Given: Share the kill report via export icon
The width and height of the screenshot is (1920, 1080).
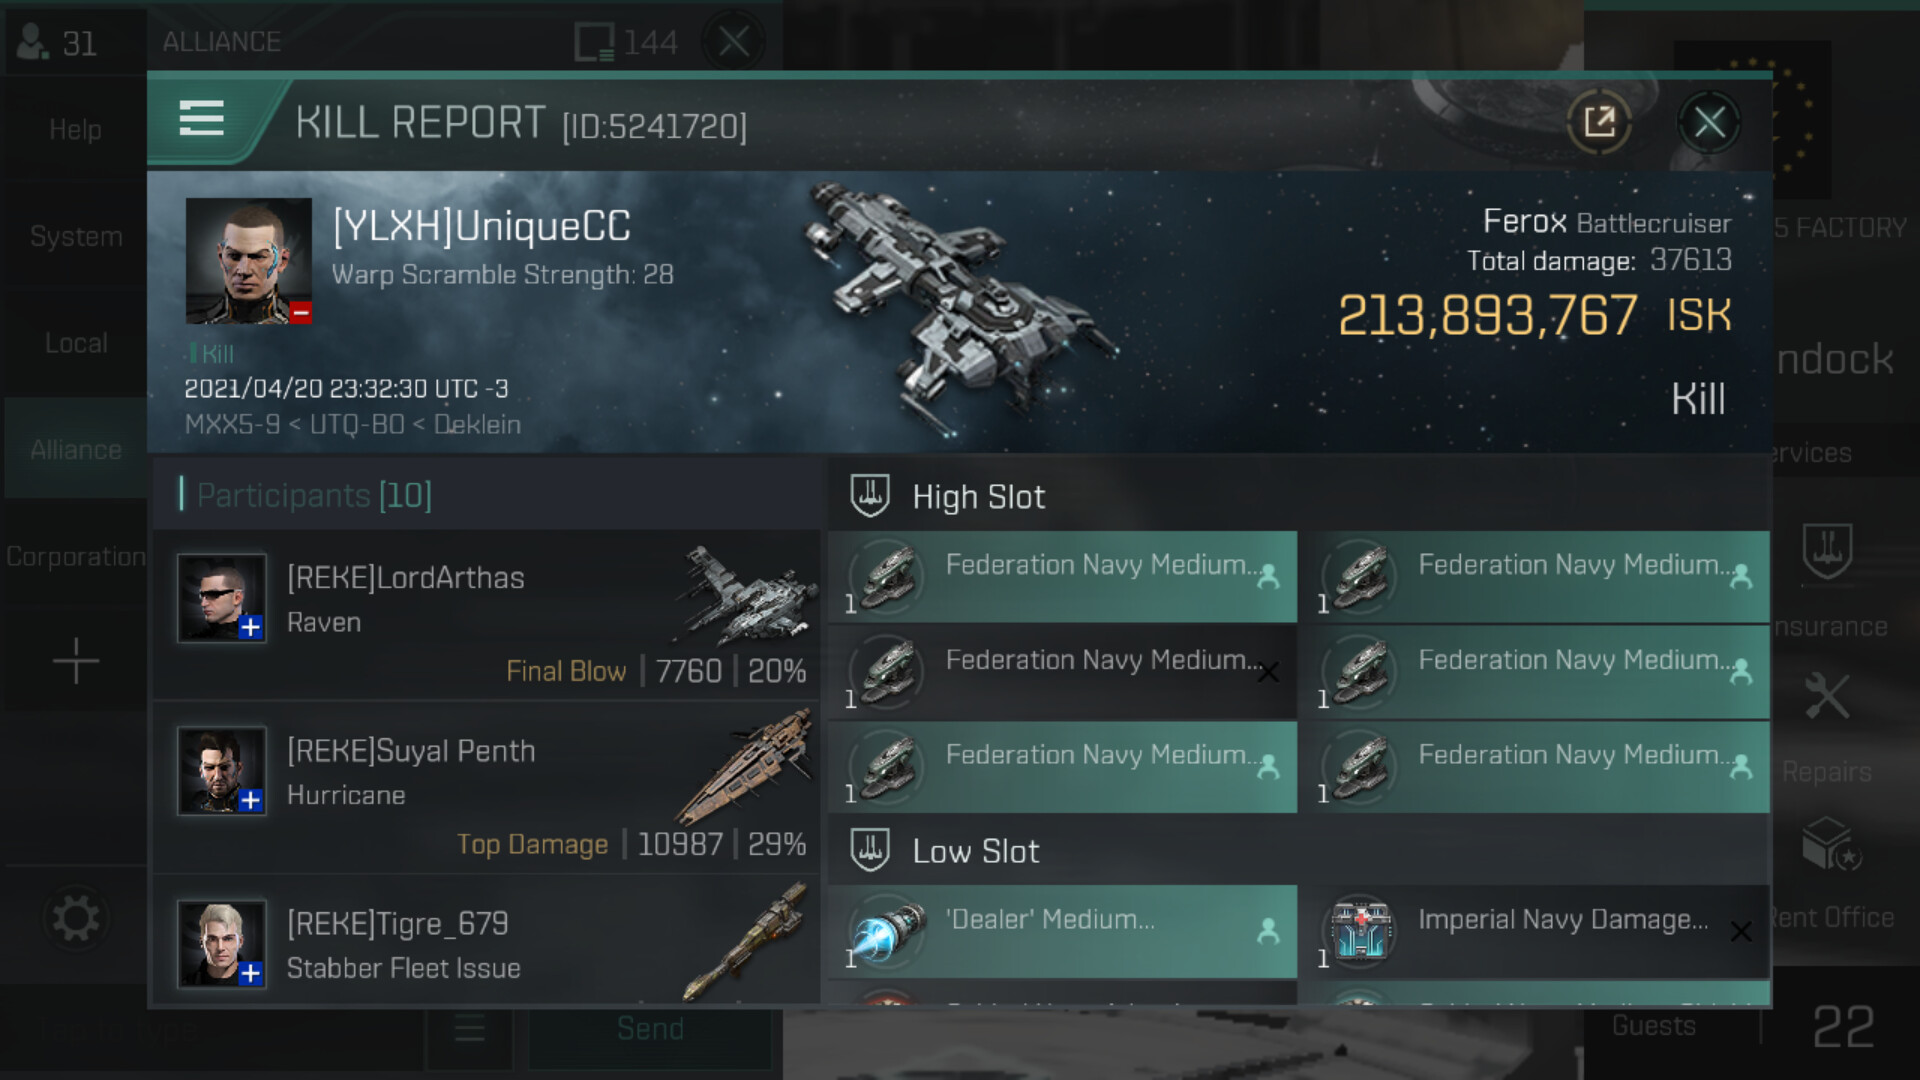Looking at the screenshot, I should point(1599,123).
